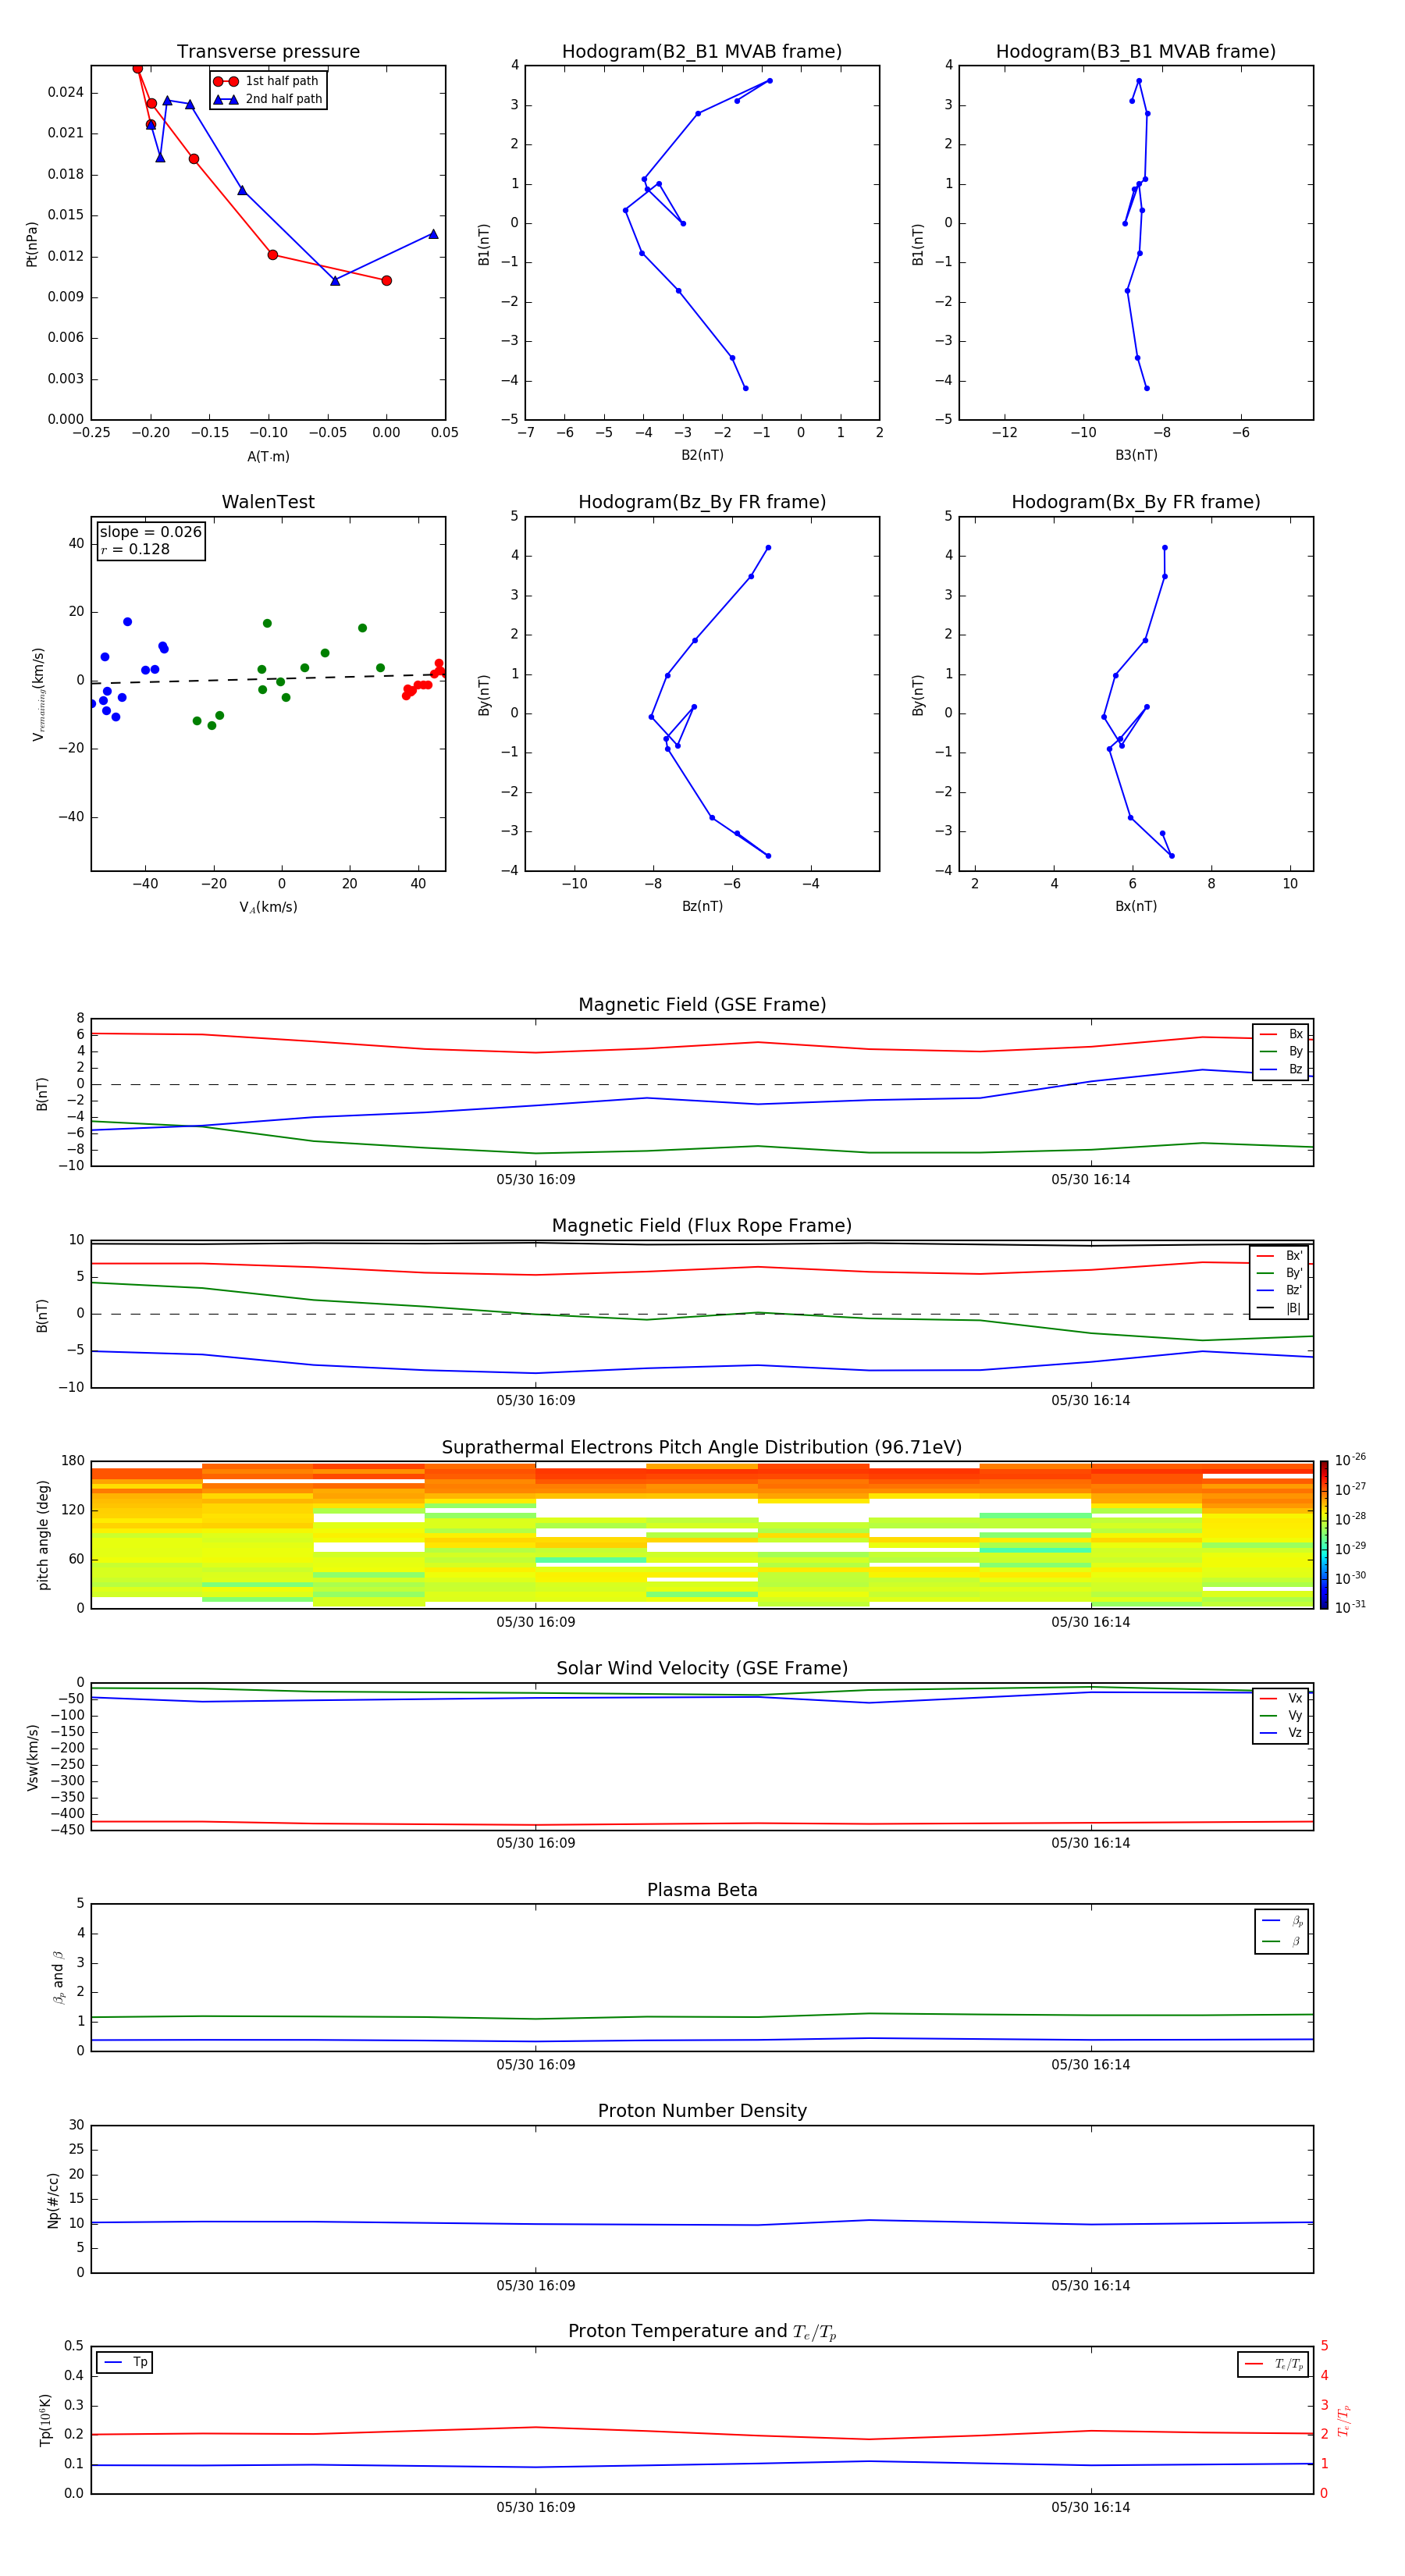Click the Bz' entry in Flux Rope legend
This screenshot has width=1405, height=2576.
tap(1279, 1290)
